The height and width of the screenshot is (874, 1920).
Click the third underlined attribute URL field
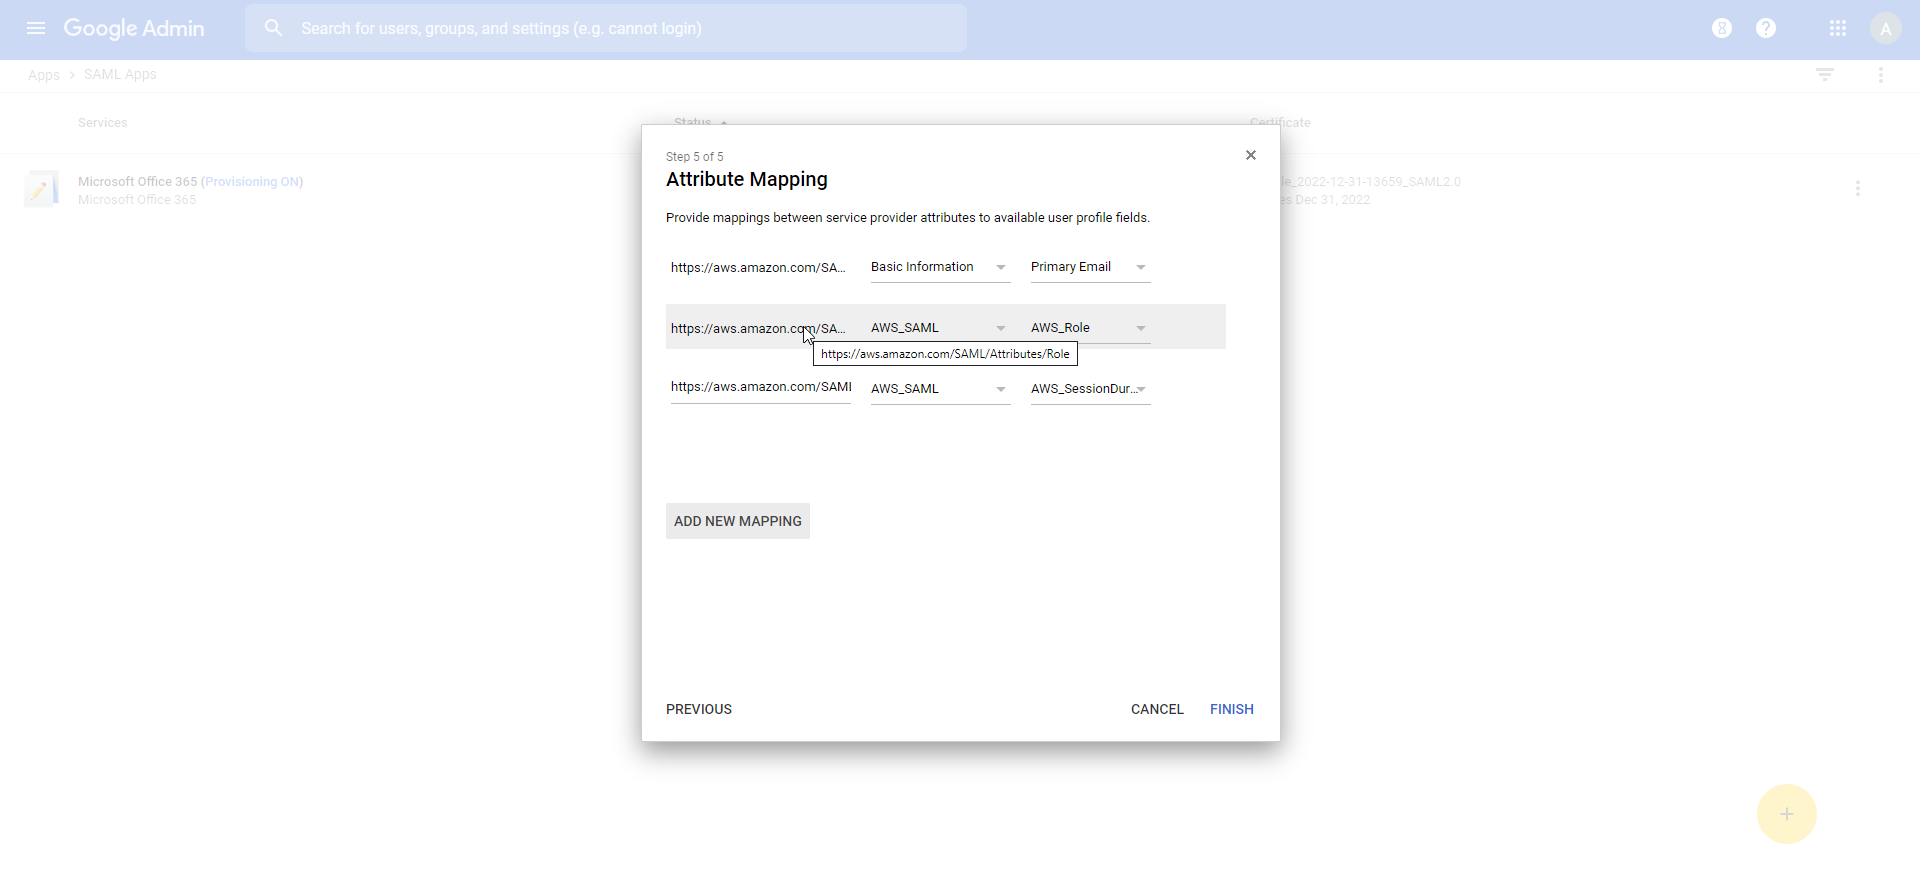point(760,387)
